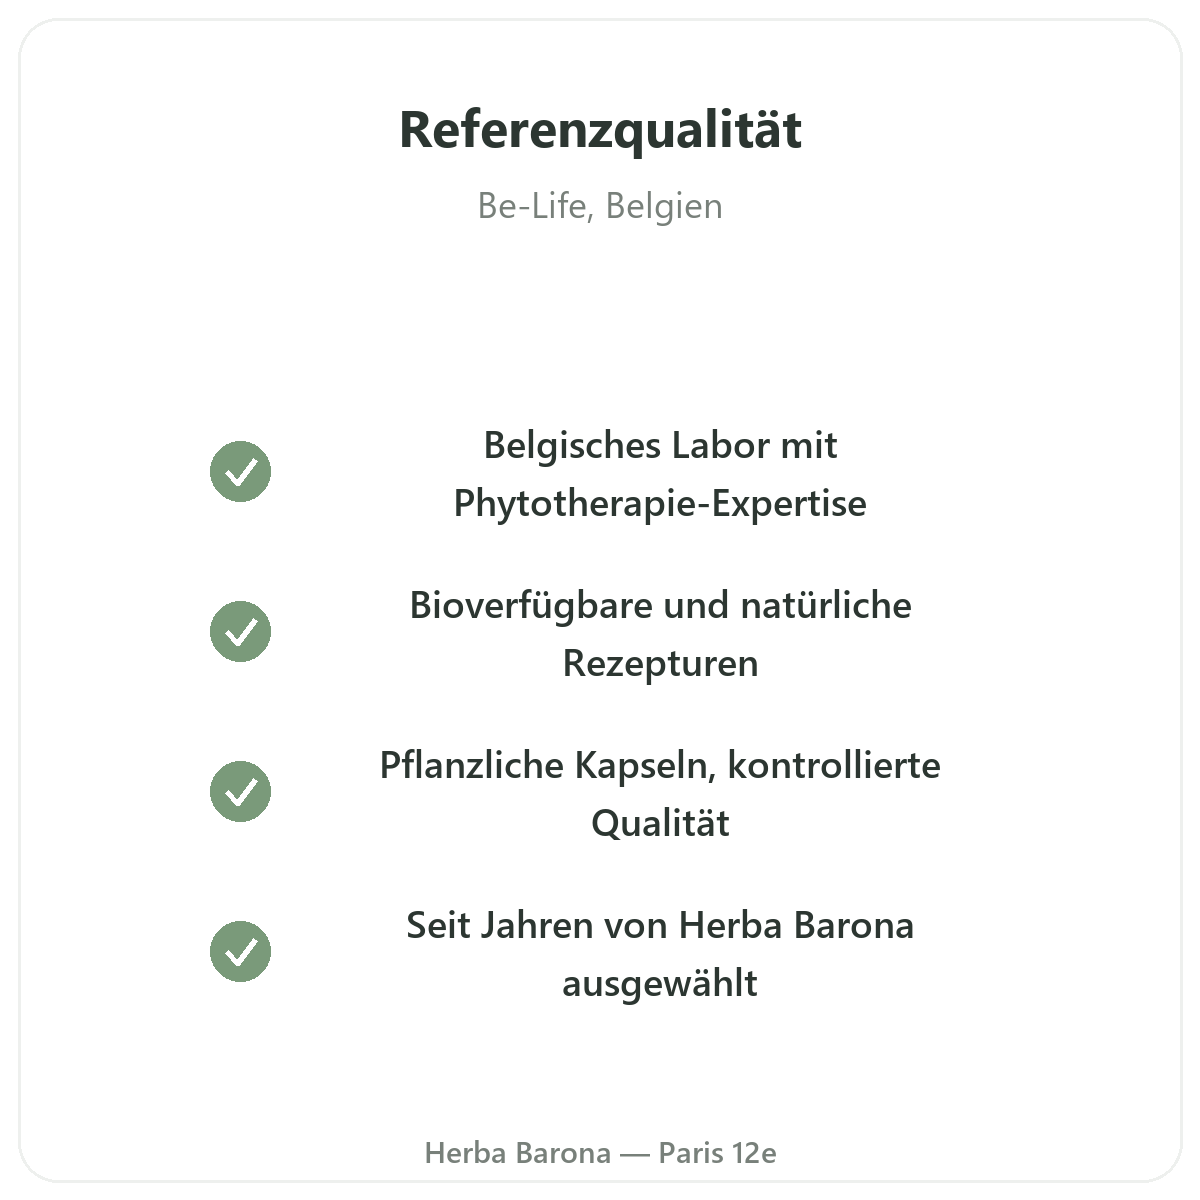
Task: Select the Seit Jahren von Herba Barona text
Action: point(660,925)
